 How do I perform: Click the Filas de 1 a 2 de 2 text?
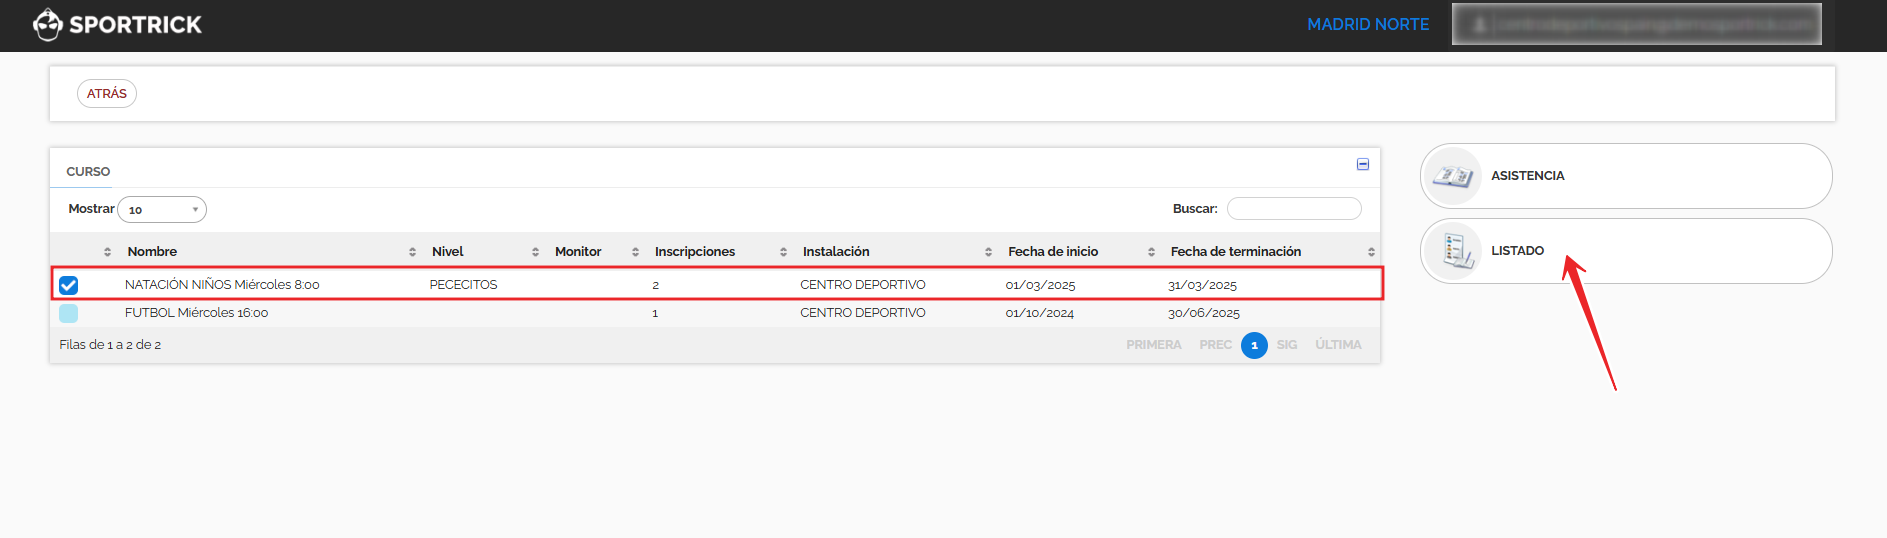[x=110, y=345]
